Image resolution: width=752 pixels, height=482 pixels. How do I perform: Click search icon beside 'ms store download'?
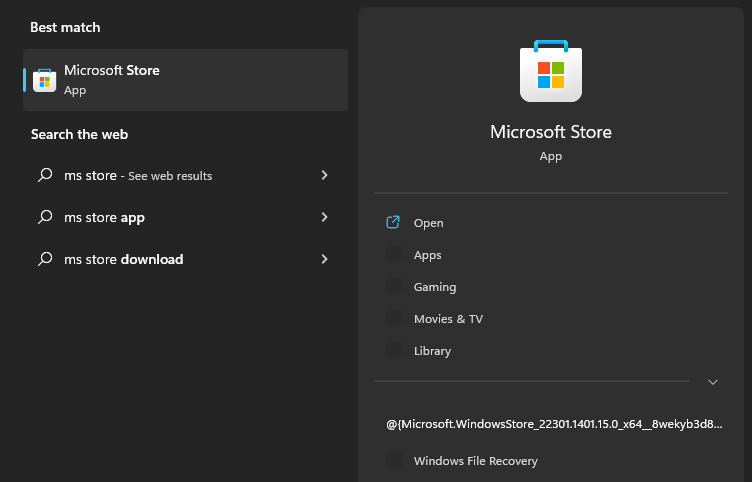click(x=45, y=259)
